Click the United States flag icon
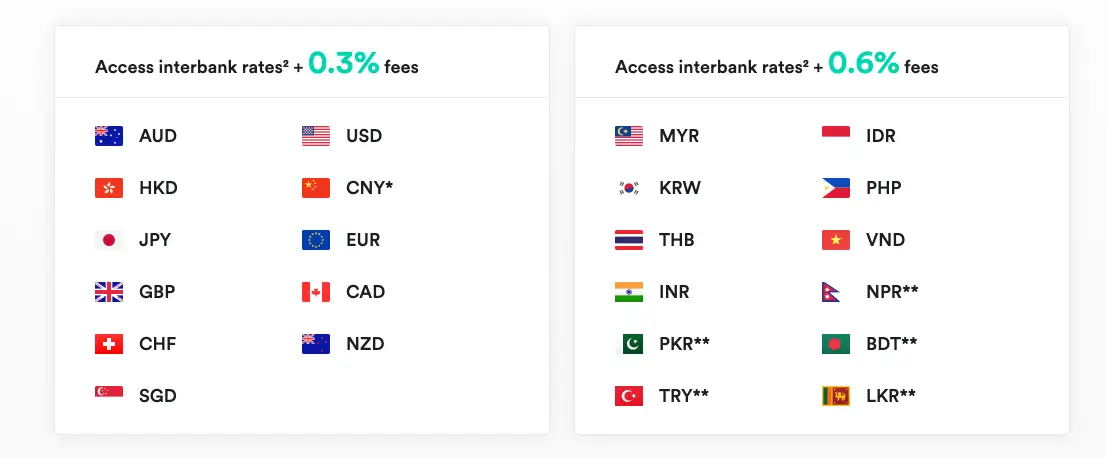Viewport: 1106px width, 457px height. point(315,135)
